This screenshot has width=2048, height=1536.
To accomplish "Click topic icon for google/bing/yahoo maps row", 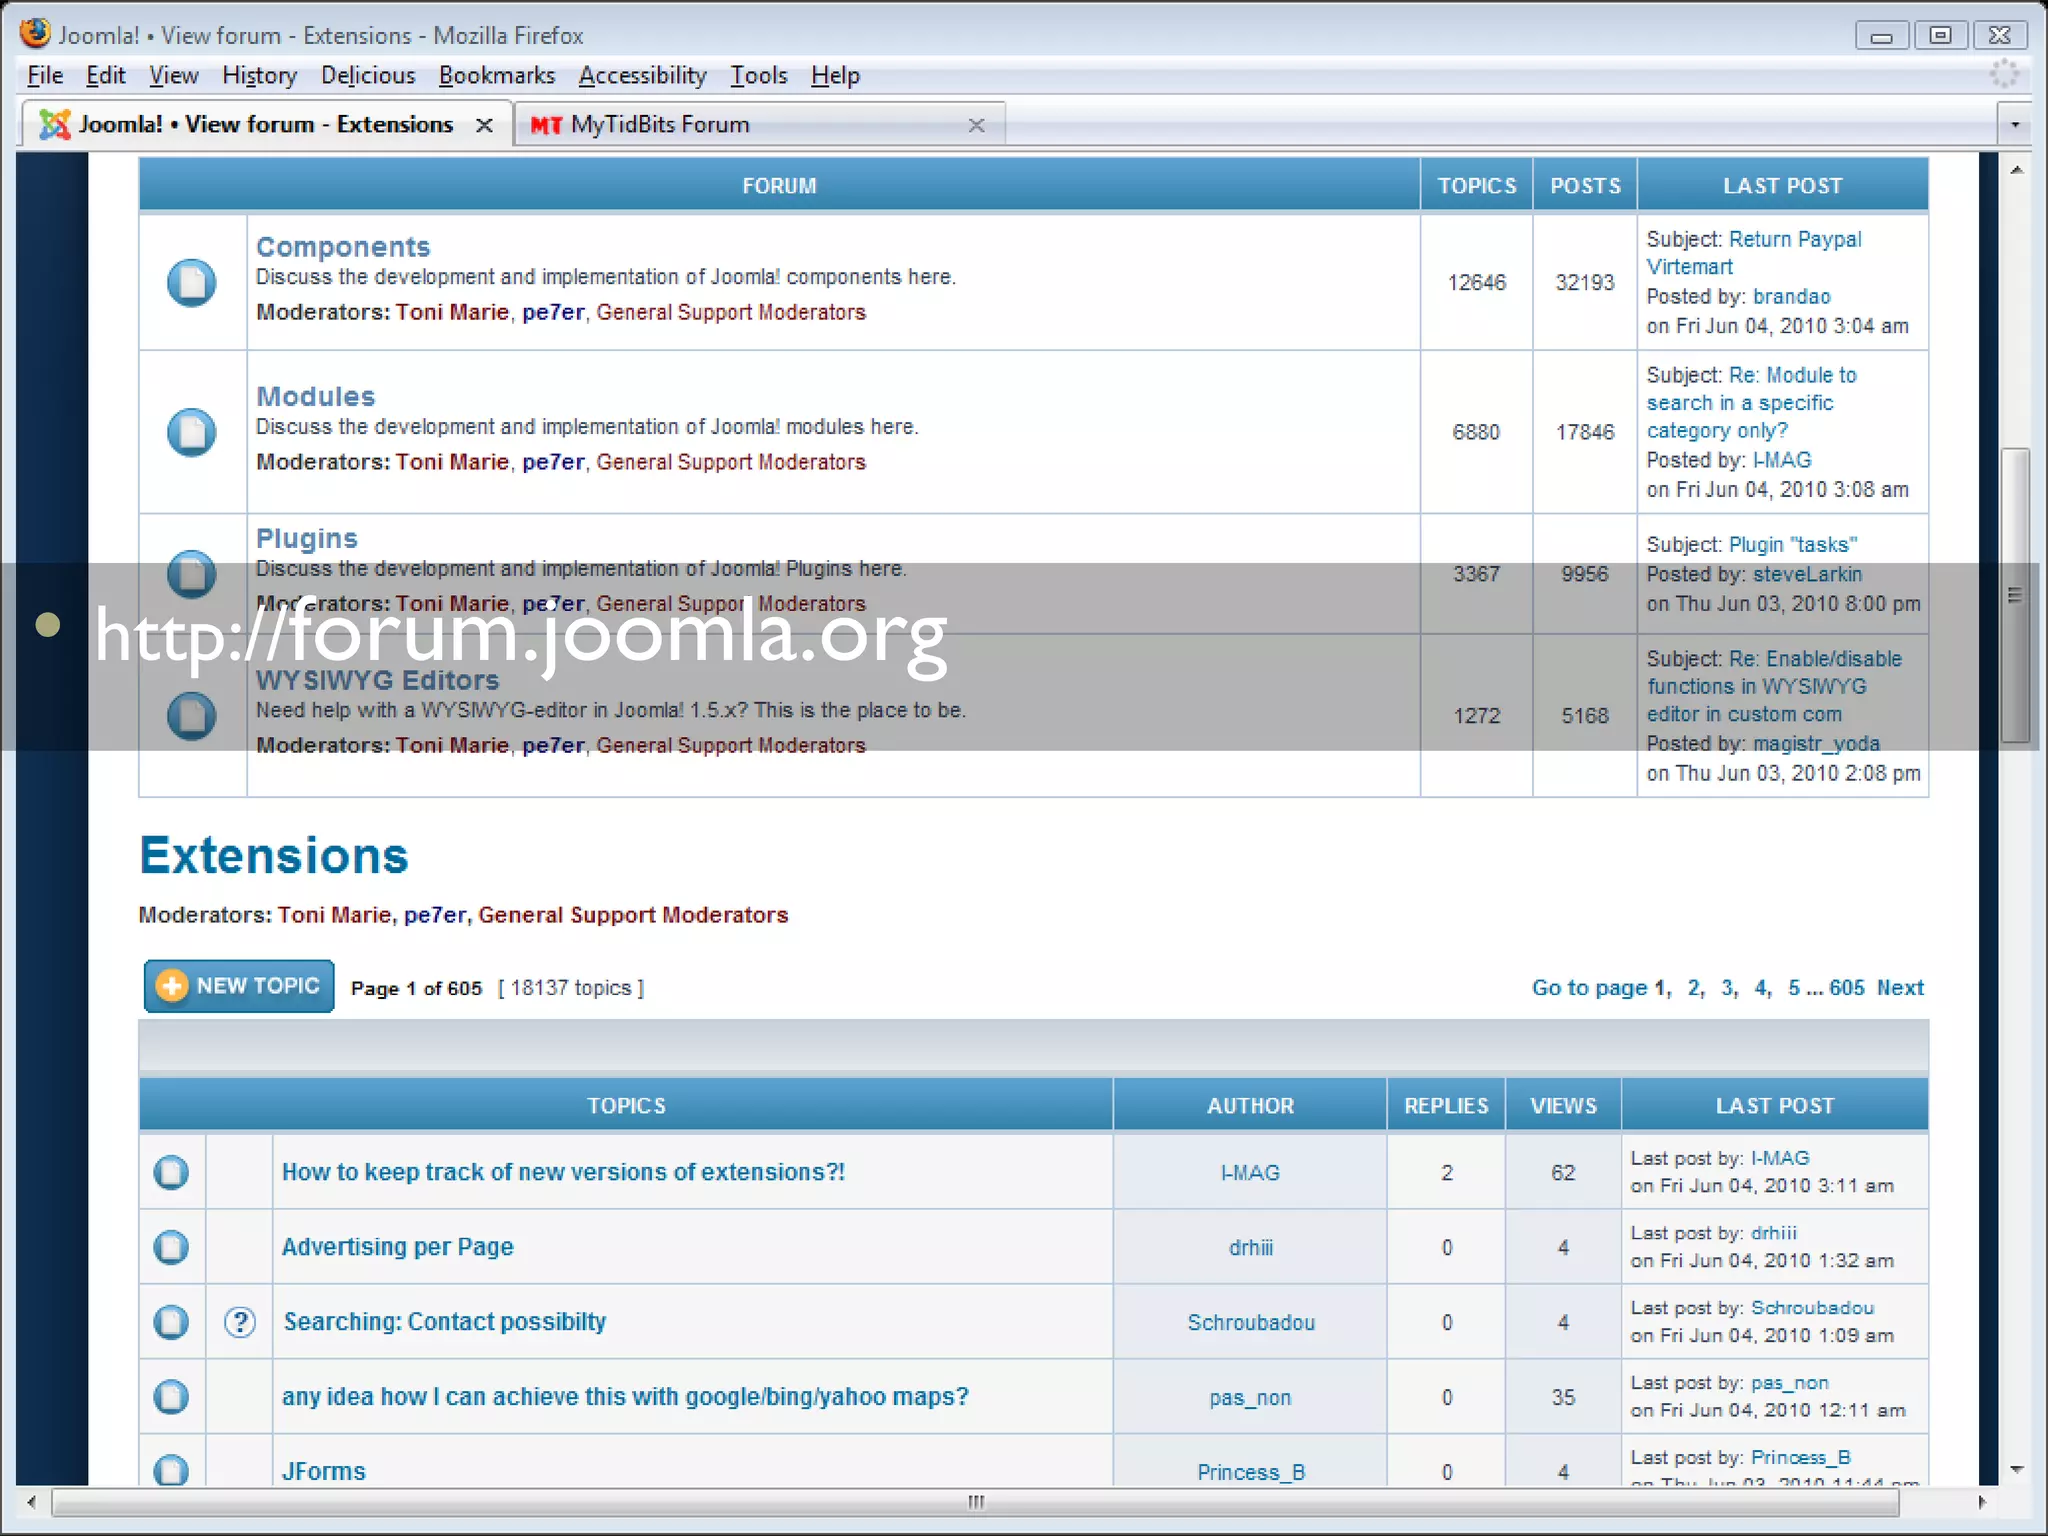I will pyautogui.click(x=171, y=1397).
